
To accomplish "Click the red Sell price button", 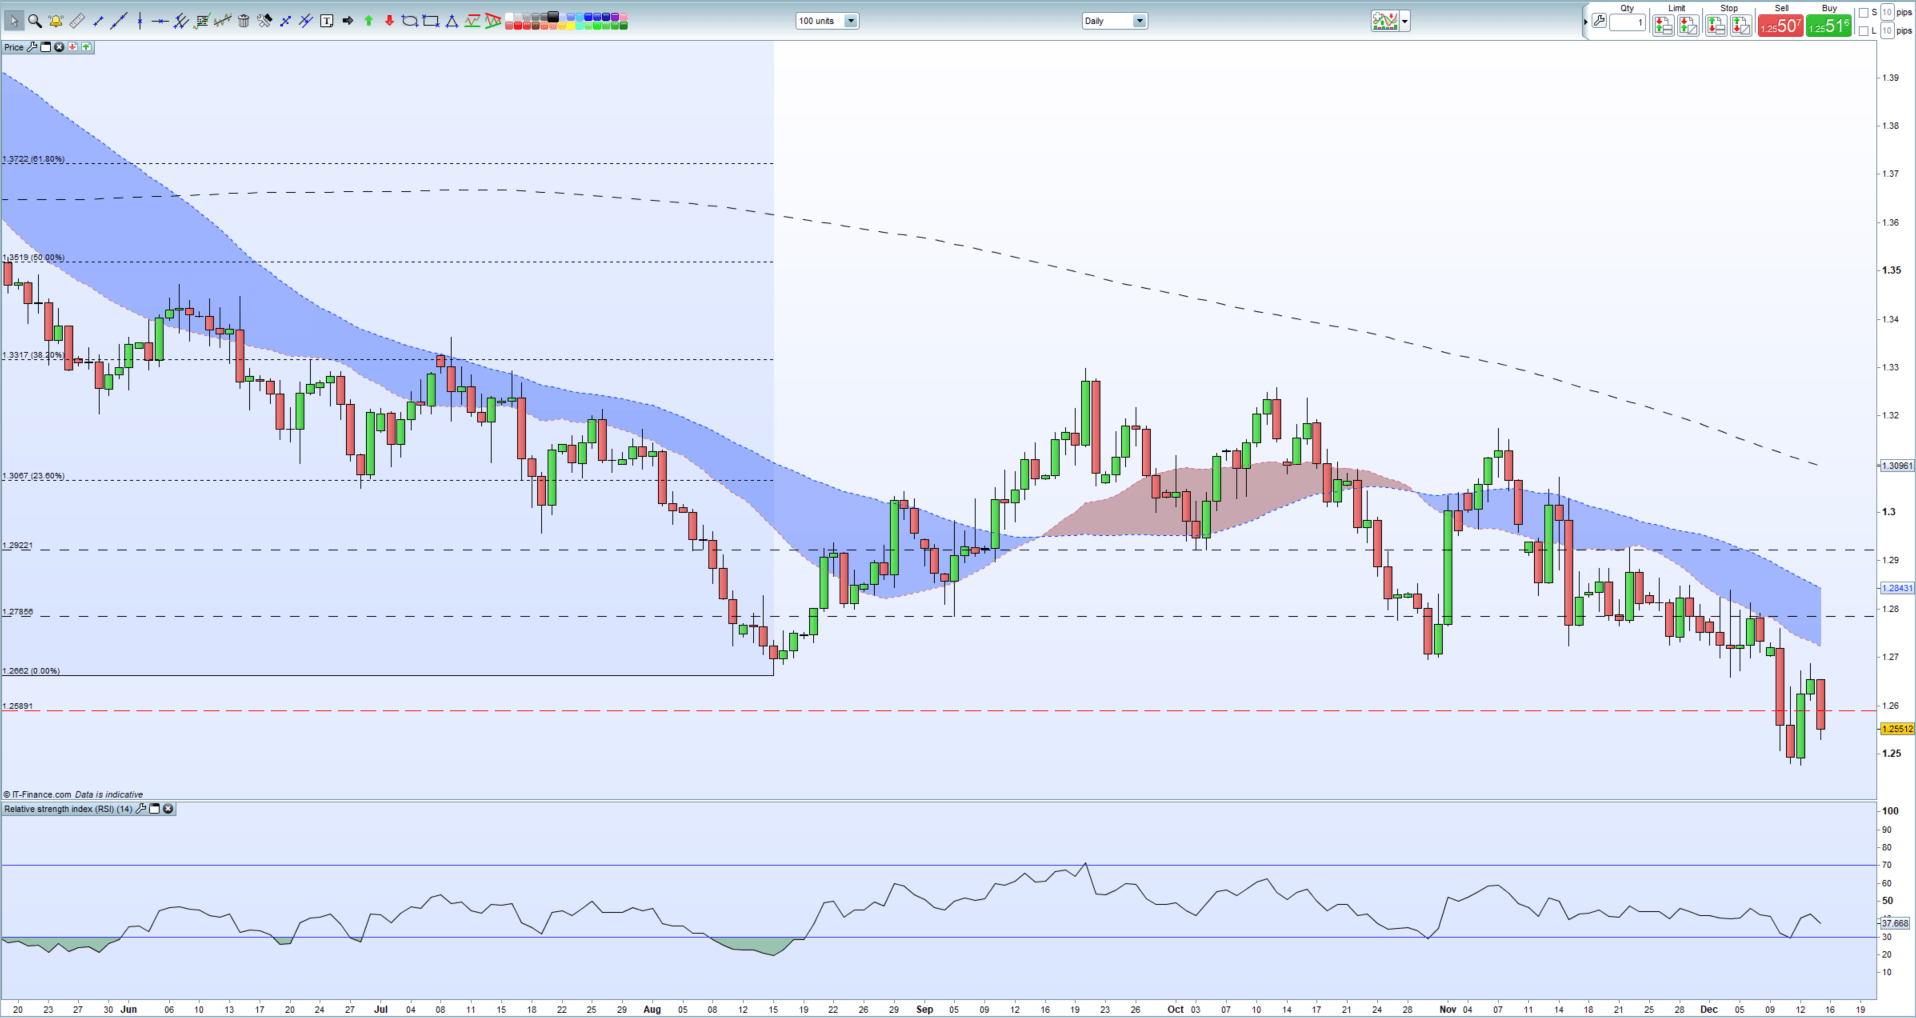I will click(1781, 25).
